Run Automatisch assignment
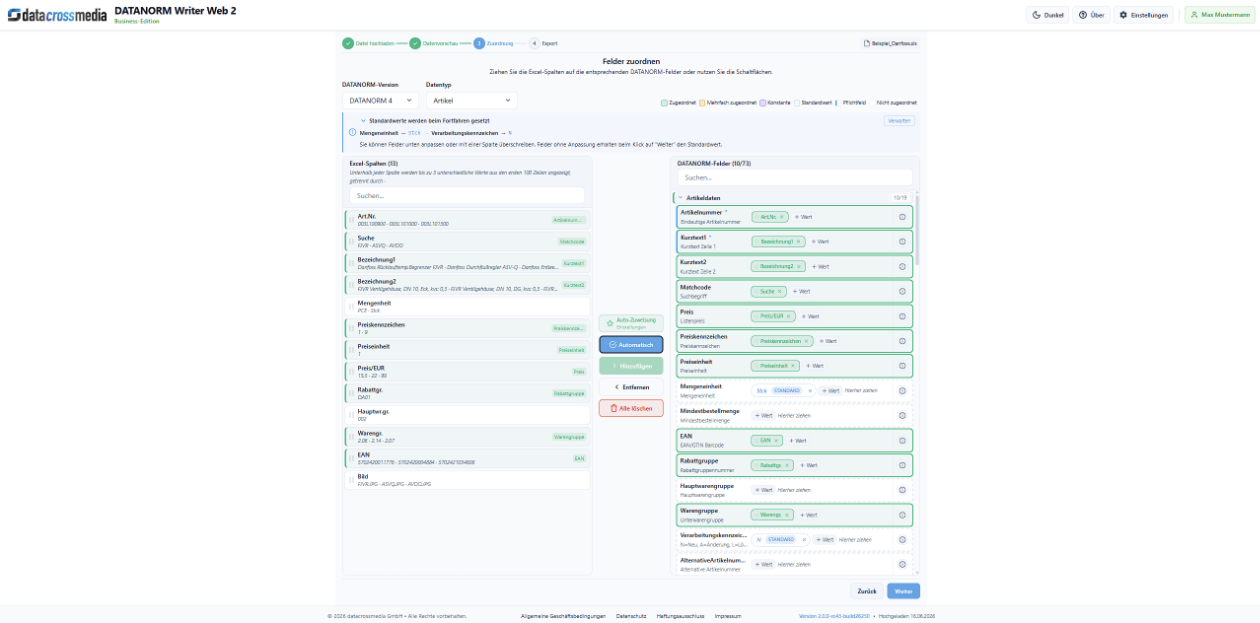Screen dimensions: 1260x623 pos(631,344)
